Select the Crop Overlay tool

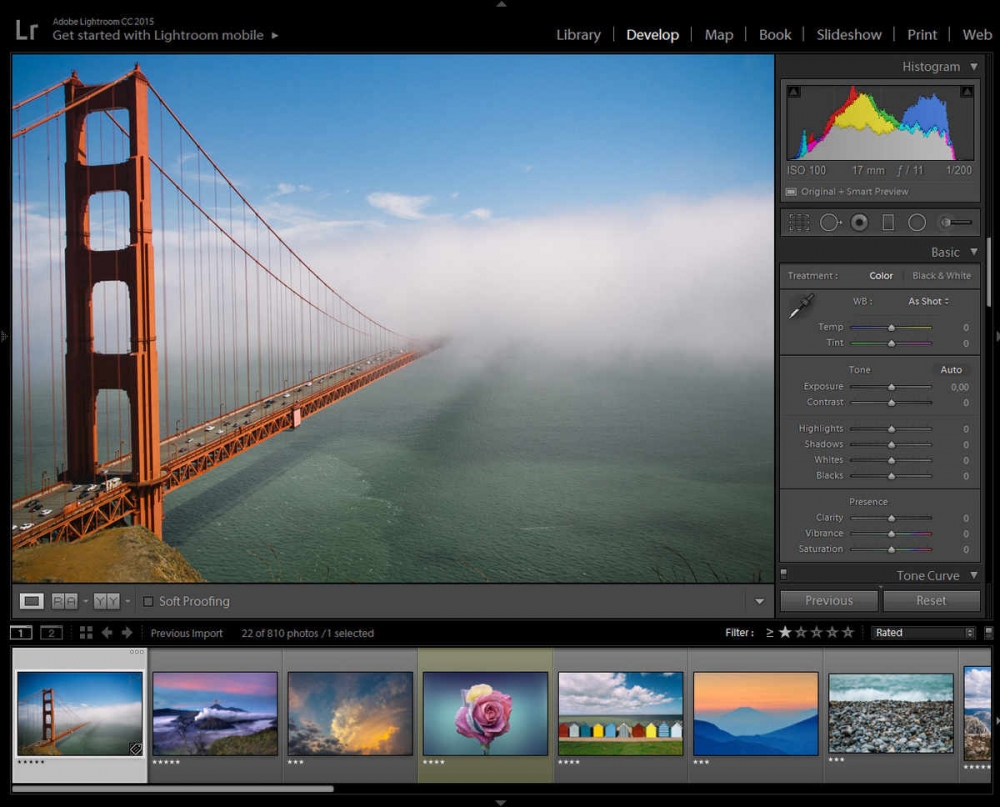click(x=798, y=222)
